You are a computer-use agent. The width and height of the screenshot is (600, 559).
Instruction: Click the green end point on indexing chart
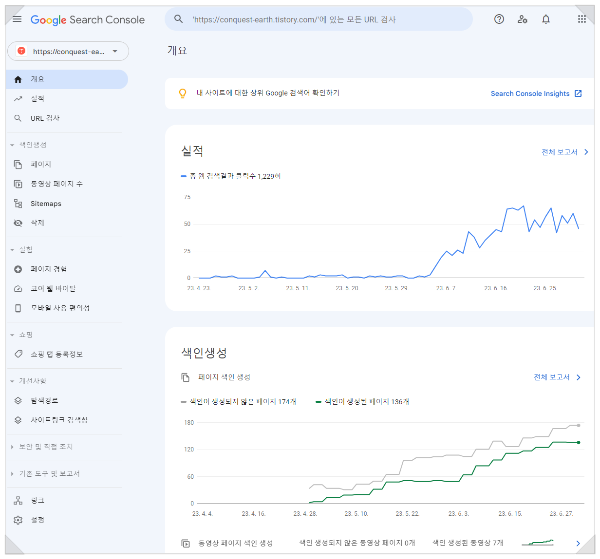[x=579, y=443]
